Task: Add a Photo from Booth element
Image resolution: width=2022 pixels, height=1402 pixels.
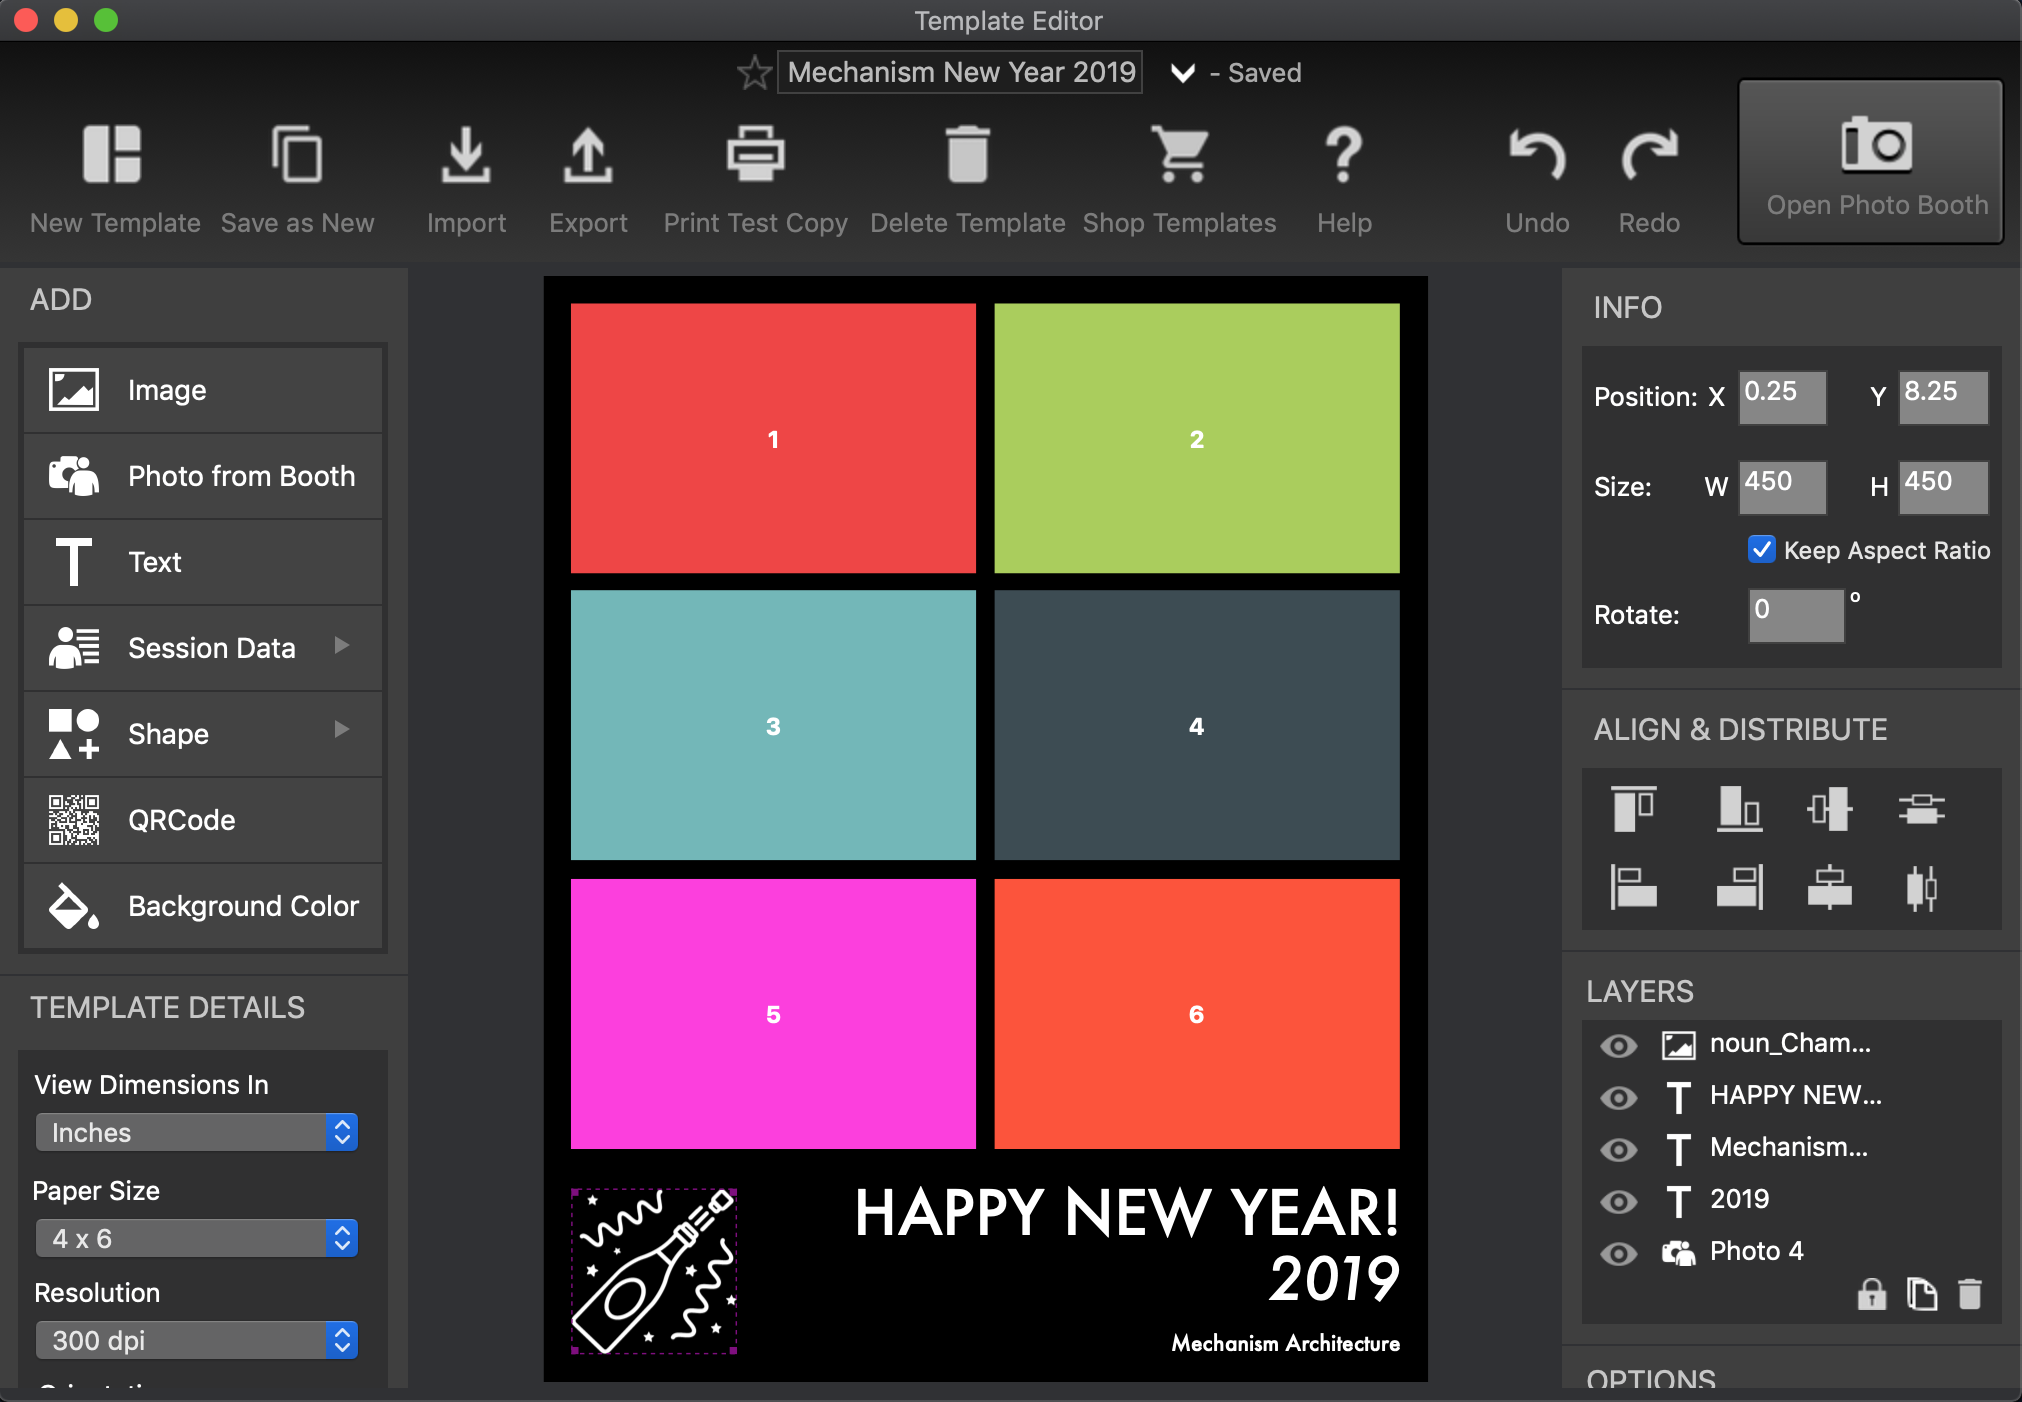Action: point(203,476)
